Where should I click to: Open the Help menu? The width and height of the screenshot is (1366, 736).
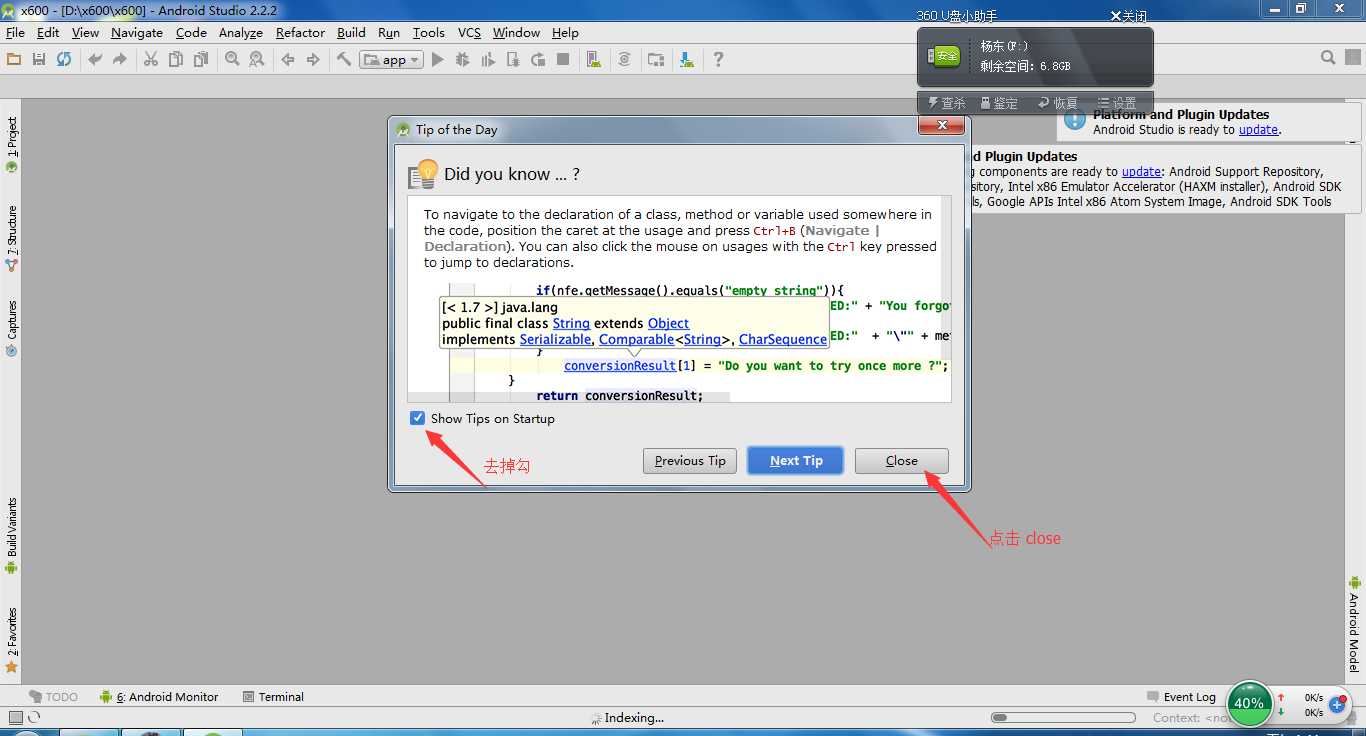[x=565, y=32]
